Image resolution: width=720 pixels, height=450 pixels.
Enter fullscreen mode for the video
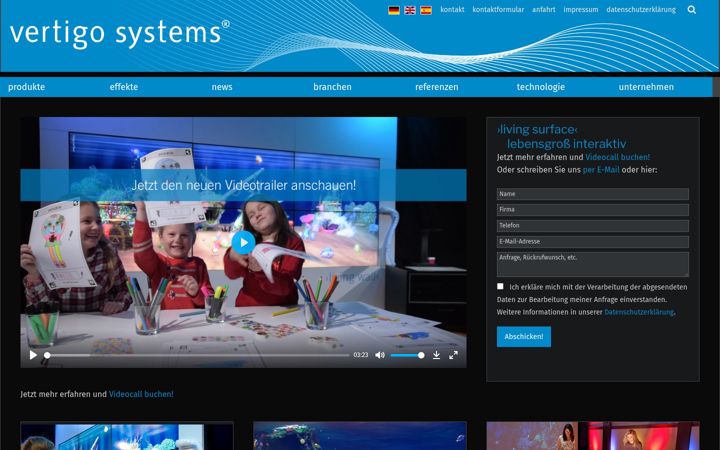coord(453,355)
